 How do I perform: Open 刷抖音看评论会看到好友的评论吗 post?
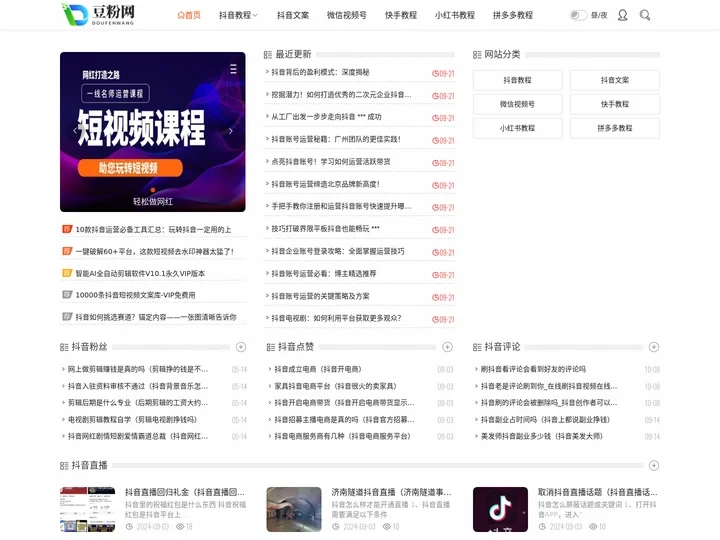coord(533,369)
